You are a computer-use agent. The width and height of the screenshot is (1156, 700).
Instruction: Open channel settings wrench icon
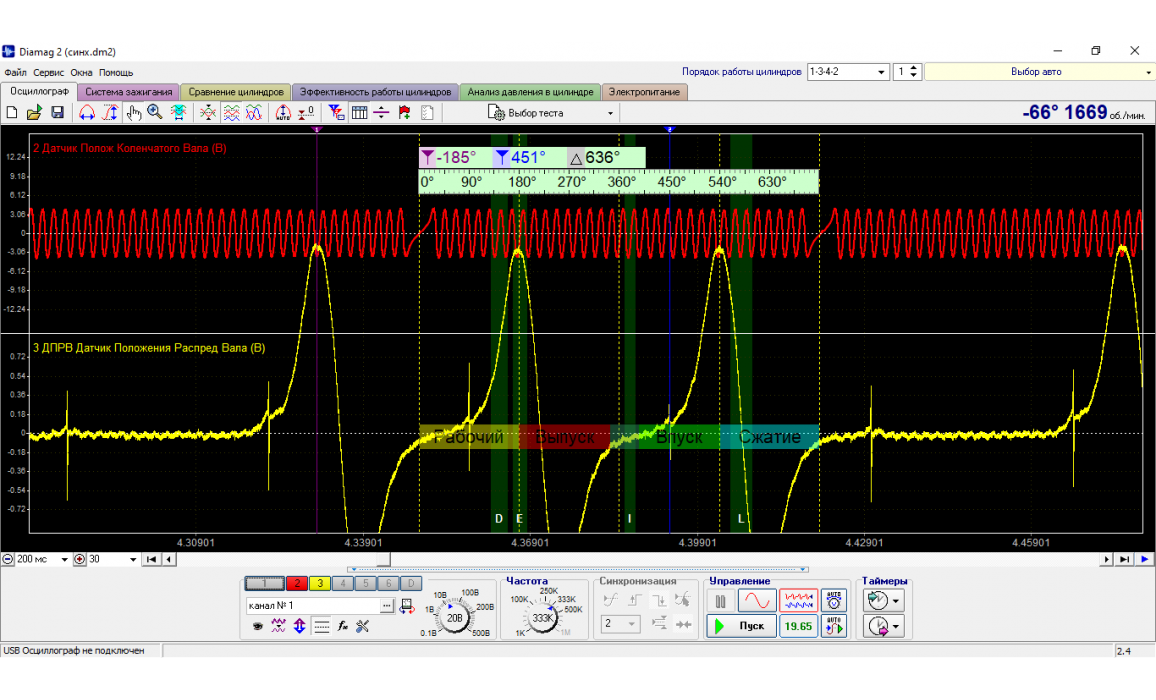coord(362,626)
